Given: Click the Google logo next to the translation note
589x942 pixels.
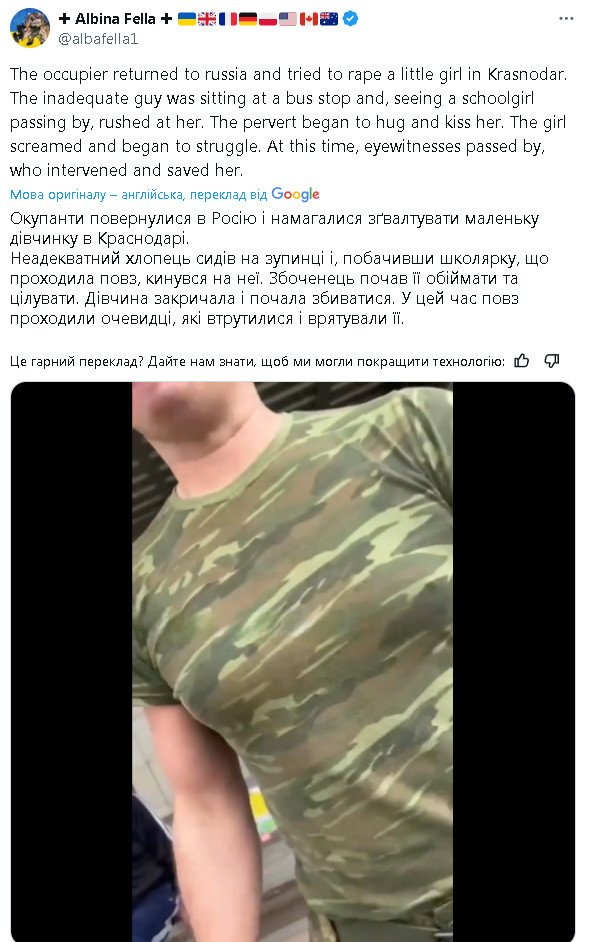Looking at the screenshot, I should pyautogui.click(x=295, y=194).
